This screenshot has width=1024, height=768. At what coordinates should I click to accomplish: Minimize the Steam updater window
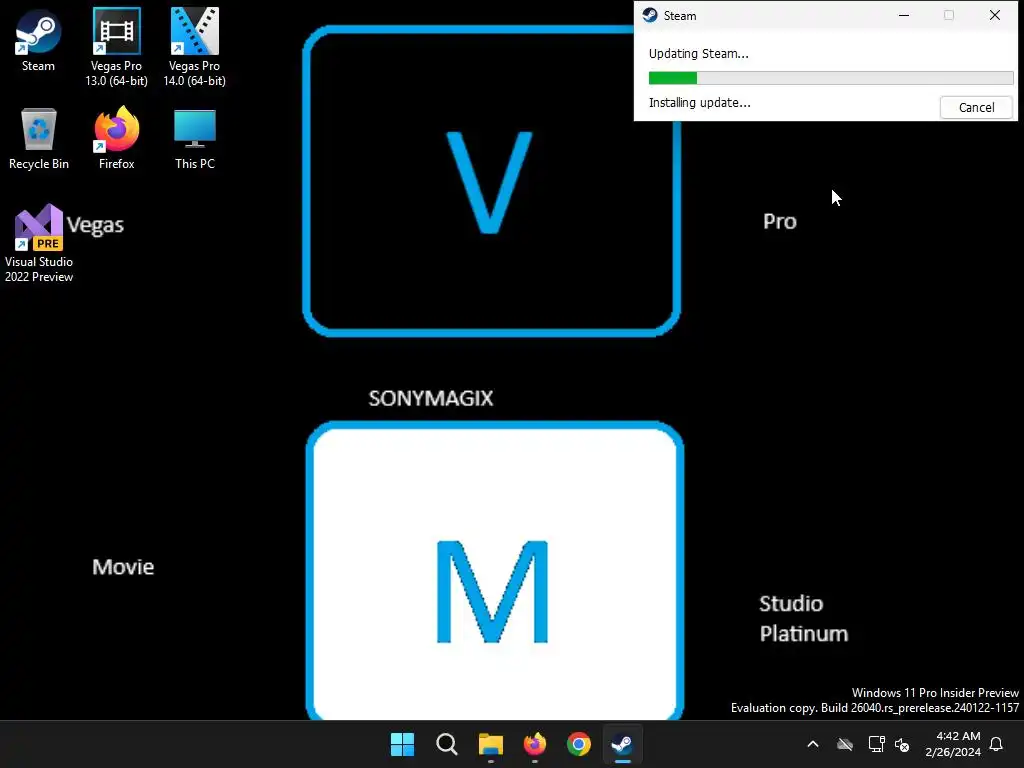coord(904,15)
